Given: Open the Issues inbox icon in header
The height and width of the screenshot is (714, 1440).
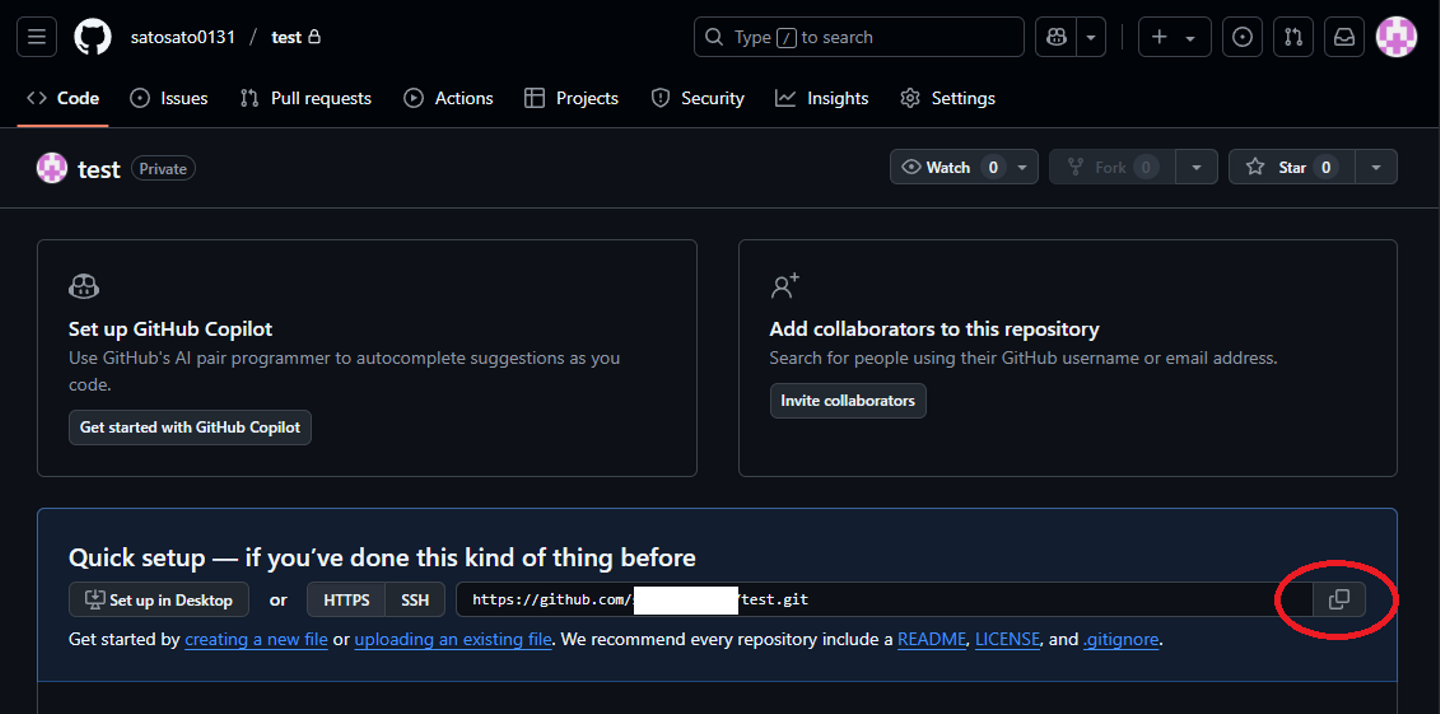Looking at the screenshot, I should (x=1242, y=37).
